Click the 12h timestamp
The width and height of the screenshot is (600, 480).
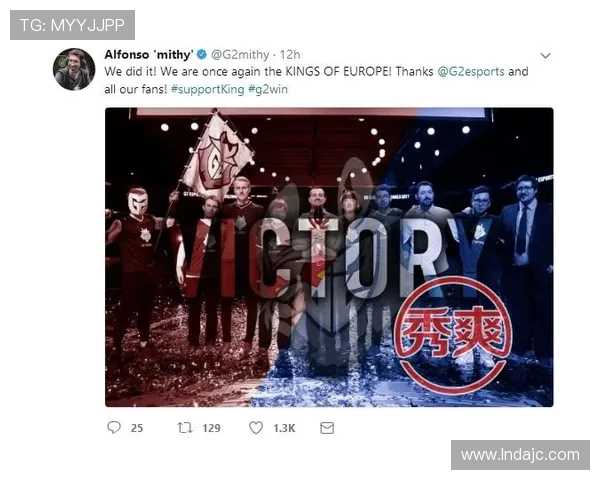tap(290, 55)
